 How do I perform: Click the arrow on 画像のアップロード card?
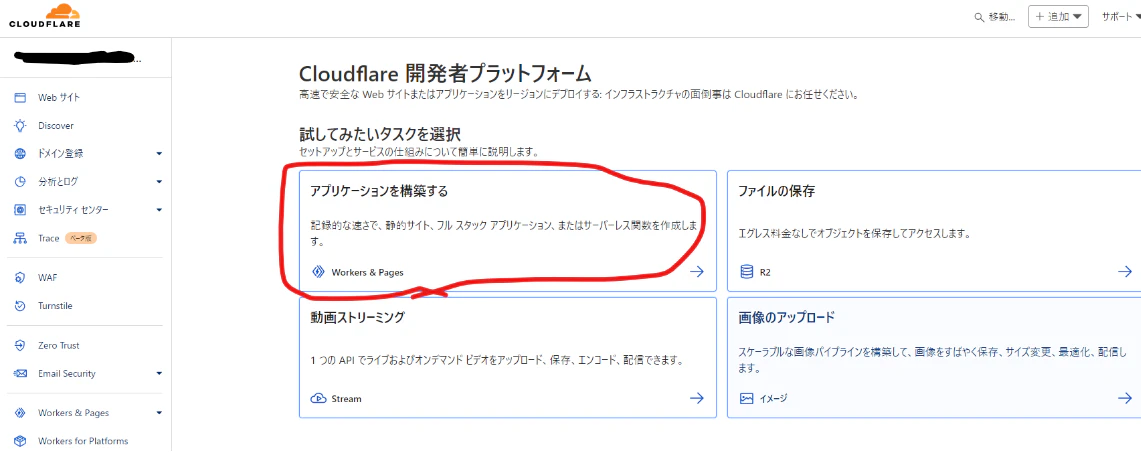click(1125, 398)
